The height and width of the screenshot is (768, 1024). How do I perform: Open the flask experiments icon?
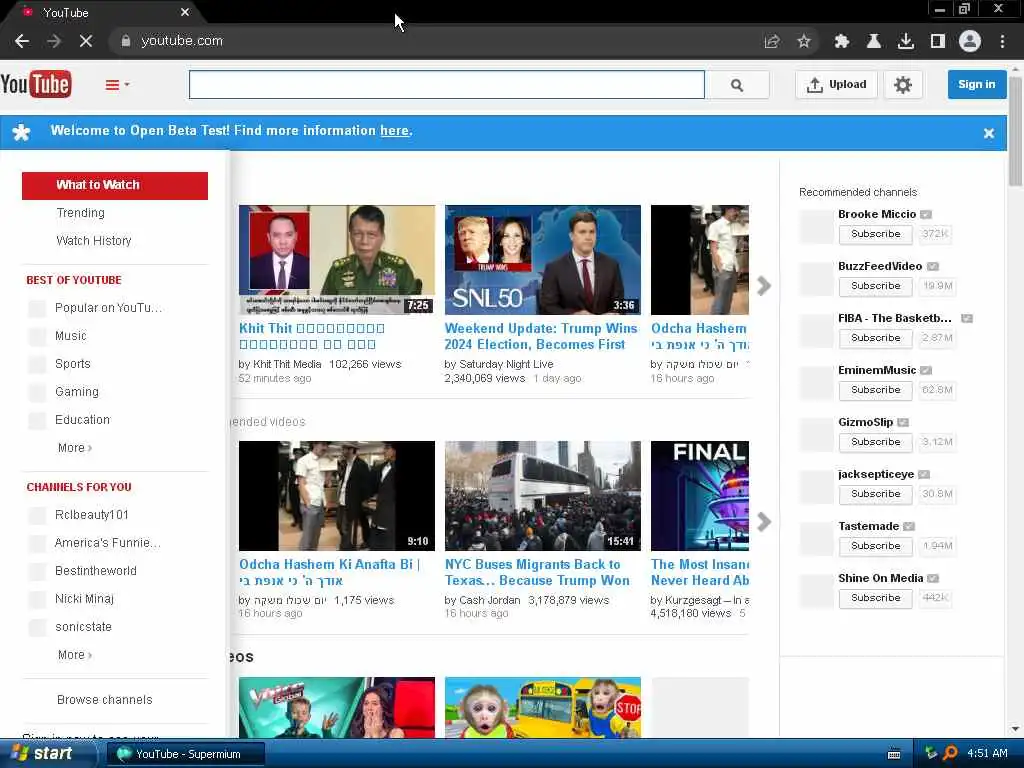click(x=874, y=41)
